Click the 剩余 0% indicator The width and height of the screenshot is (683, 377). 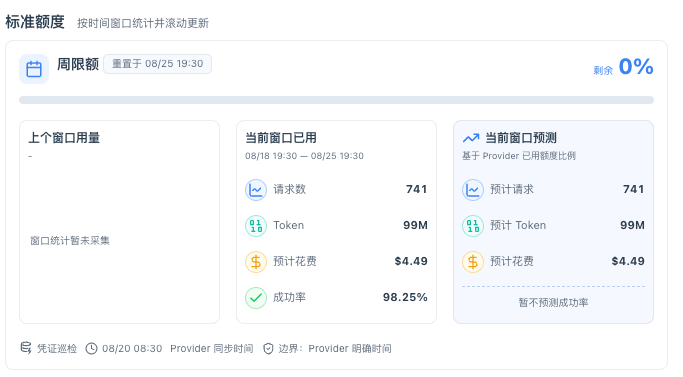coord(623,67)
